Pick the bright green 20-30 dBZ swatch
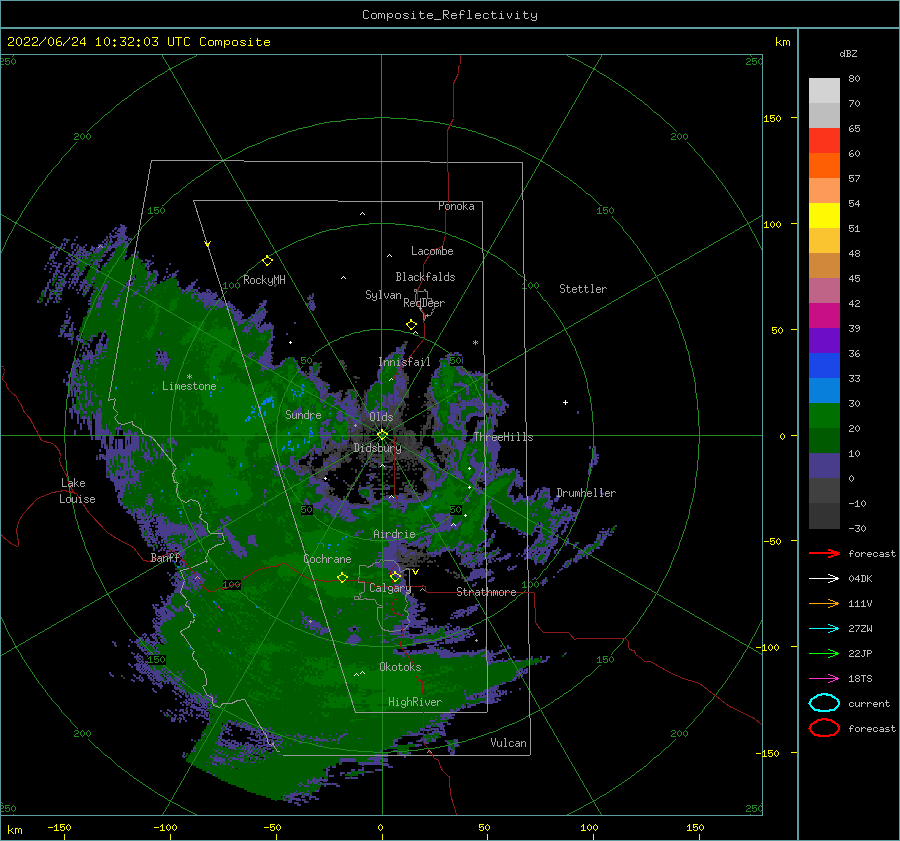Screen dimensions: 900x841 click(x=824, y=415)
